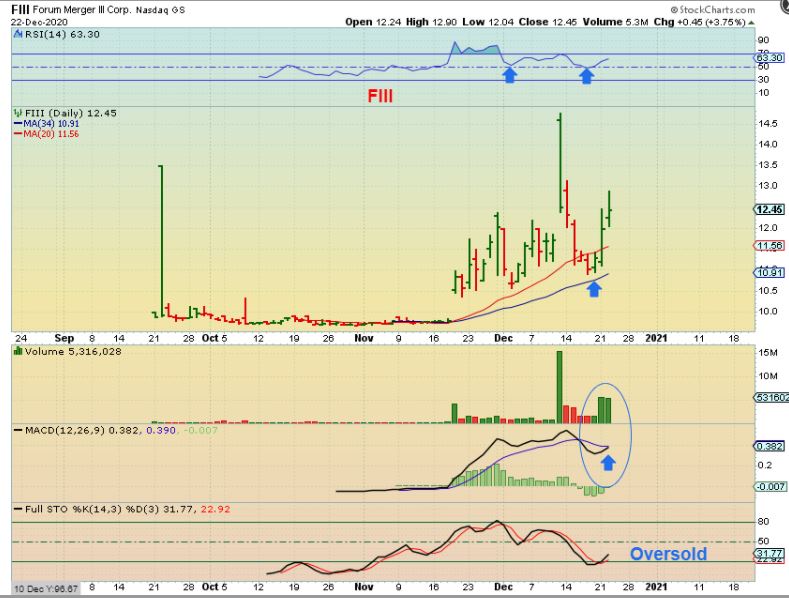789x598 pixels.
Task: Click the boxed -0.007 MACD axis label
Action: tap(769, 487)
